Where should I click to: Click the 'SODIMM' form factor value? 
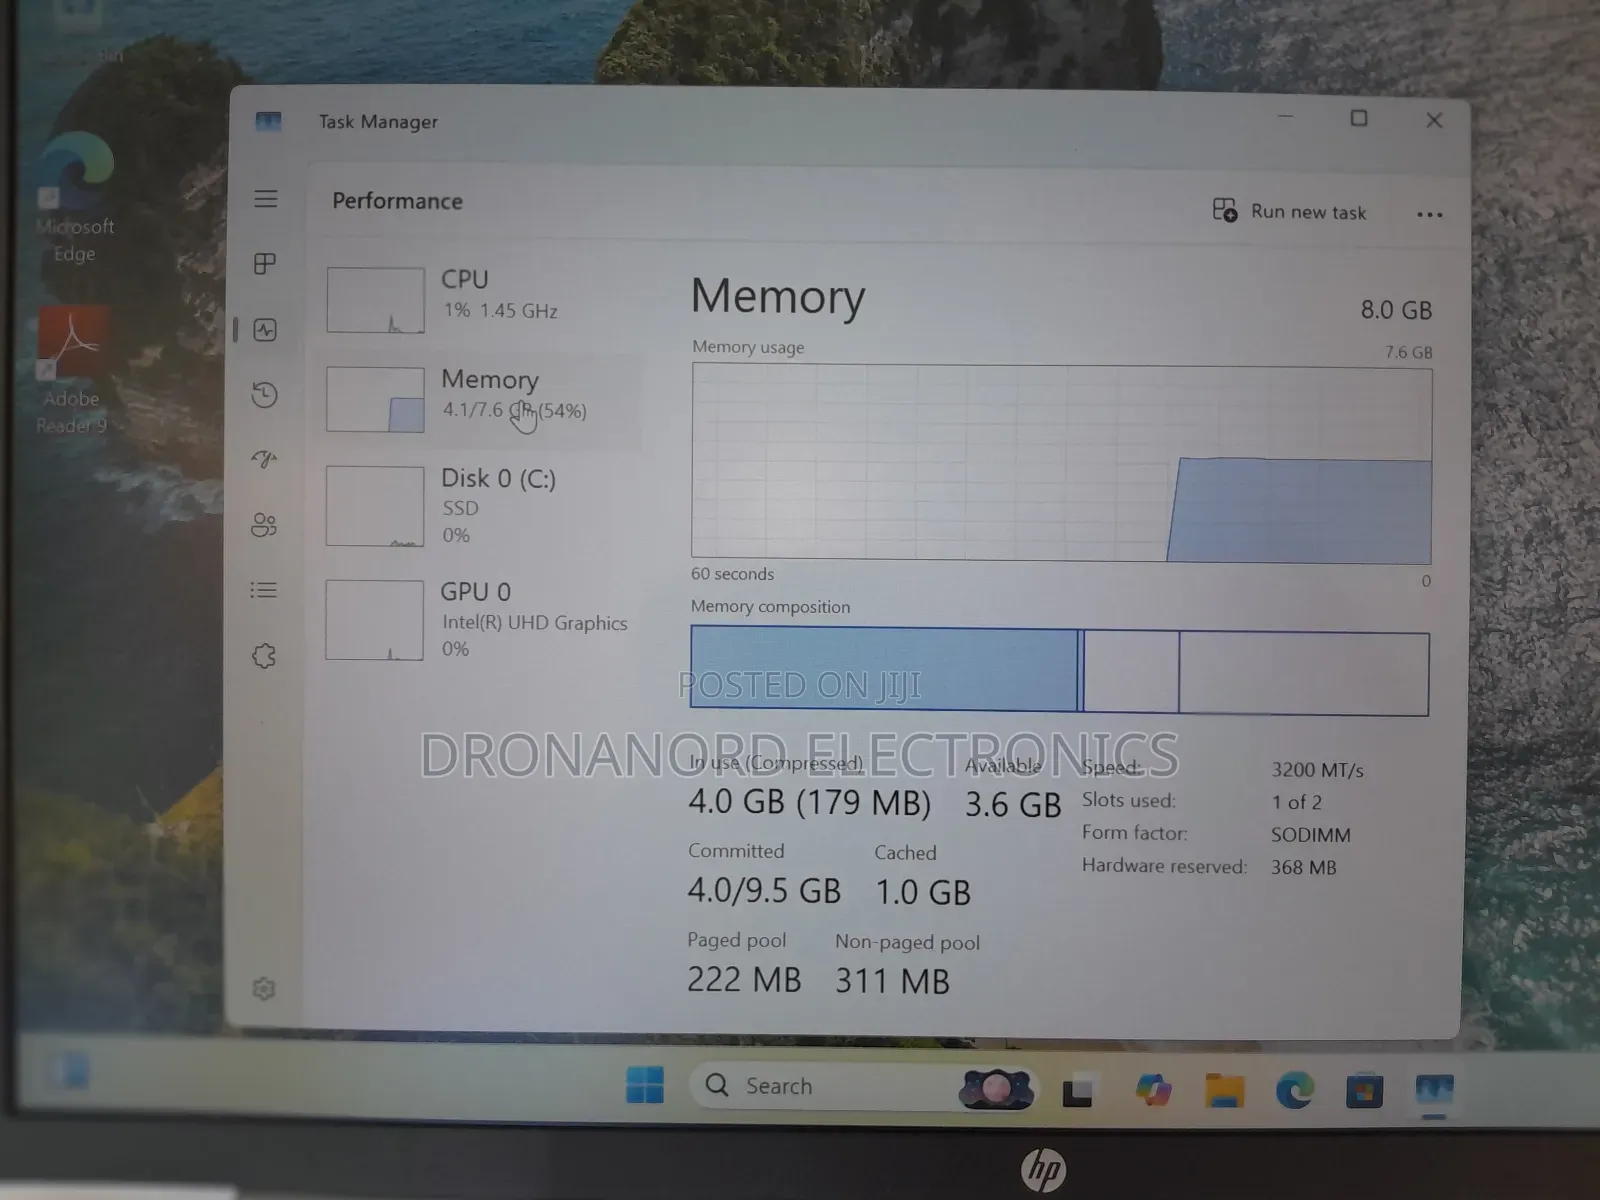tap(1310, 835)
